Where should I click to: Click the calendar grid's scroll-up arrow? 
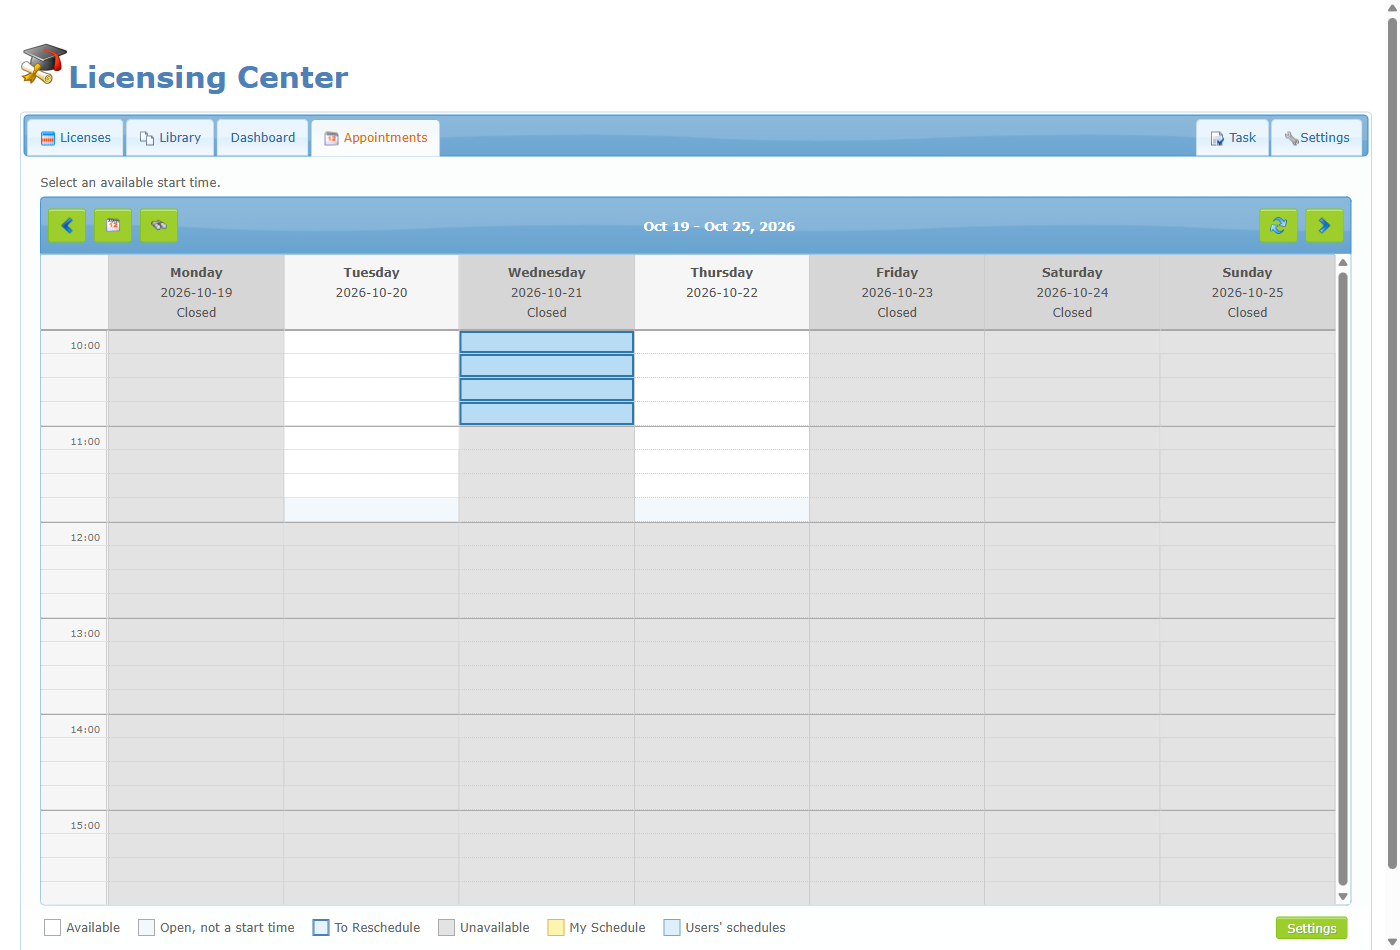[1343, 263]
